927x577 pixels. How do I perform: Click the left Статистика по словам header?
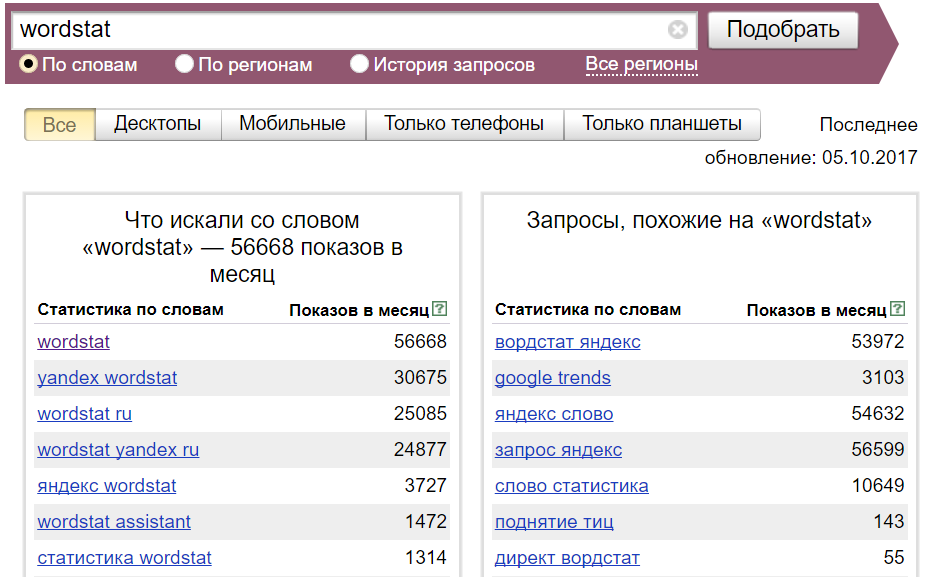pos(131,310)
